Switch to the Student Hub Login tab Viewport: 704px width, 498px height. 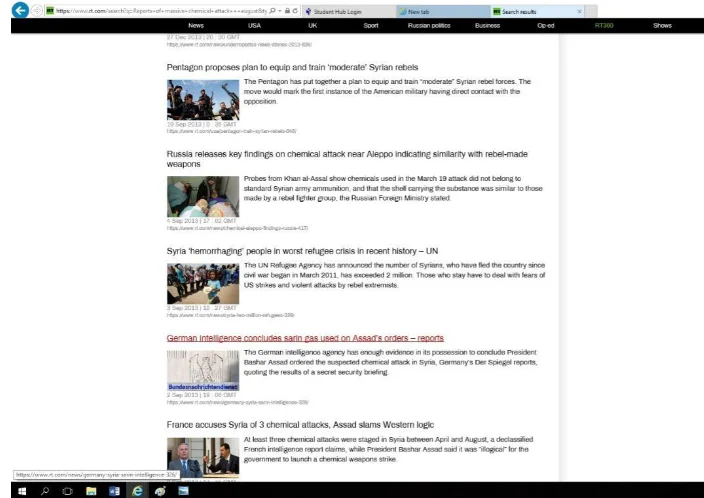point(349,11)
